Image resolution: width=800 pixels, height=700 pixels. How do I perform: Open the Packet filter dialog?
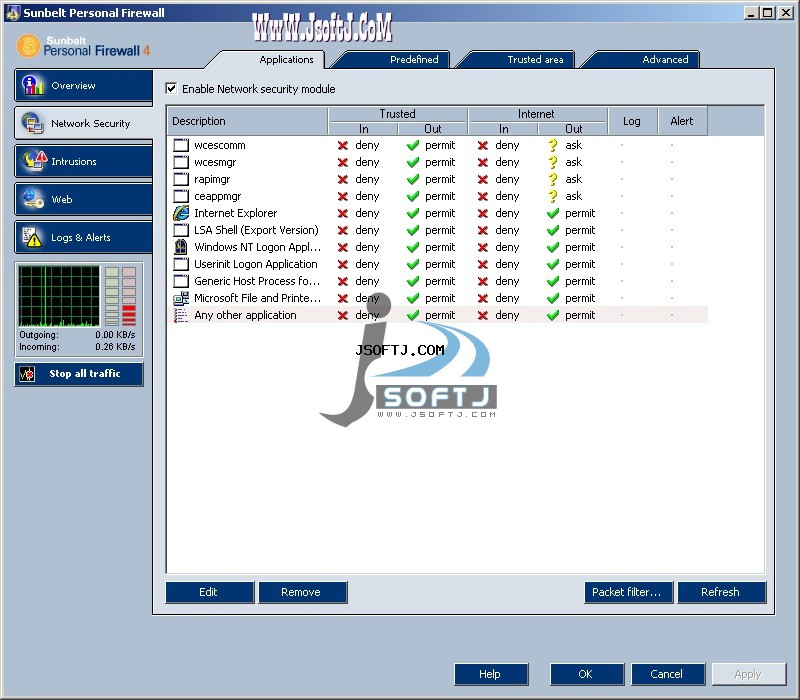pos(629,592)
